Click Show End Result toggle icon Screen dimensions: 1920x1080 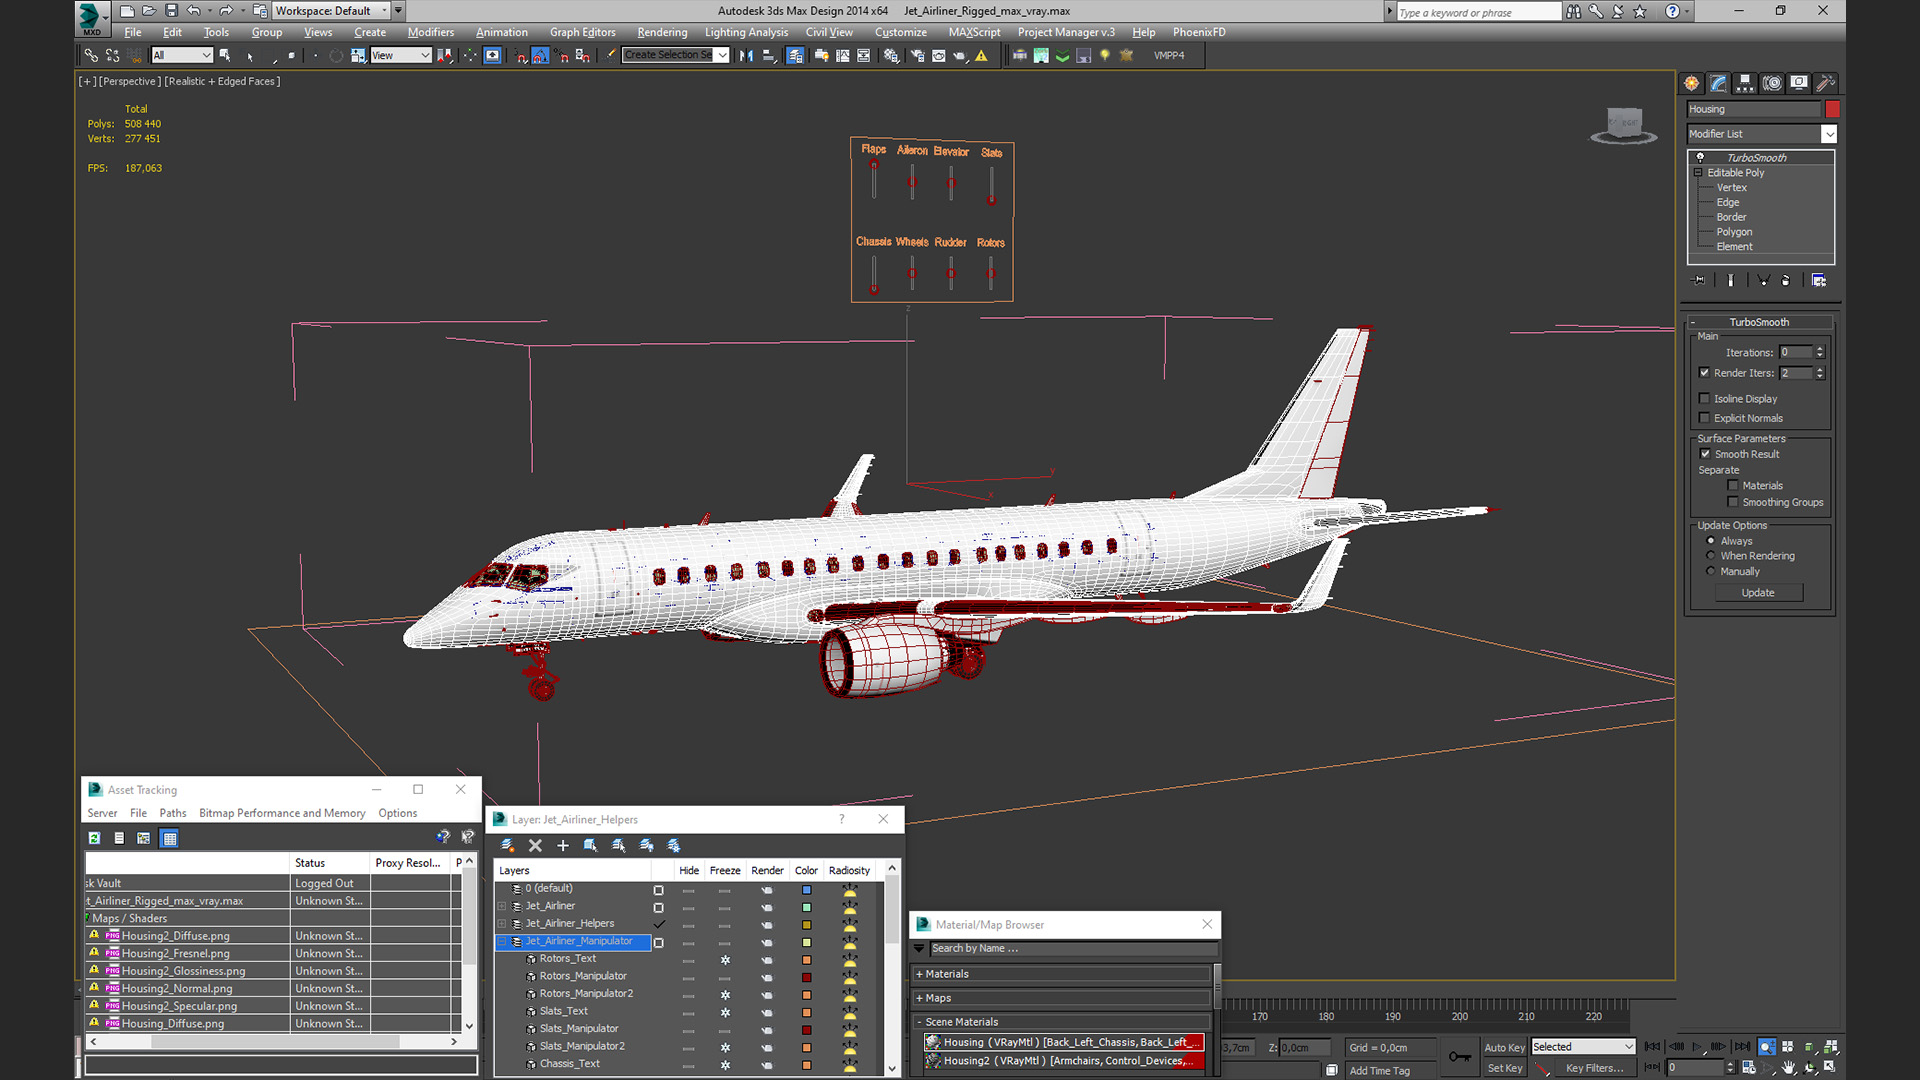coord(1731,281)
